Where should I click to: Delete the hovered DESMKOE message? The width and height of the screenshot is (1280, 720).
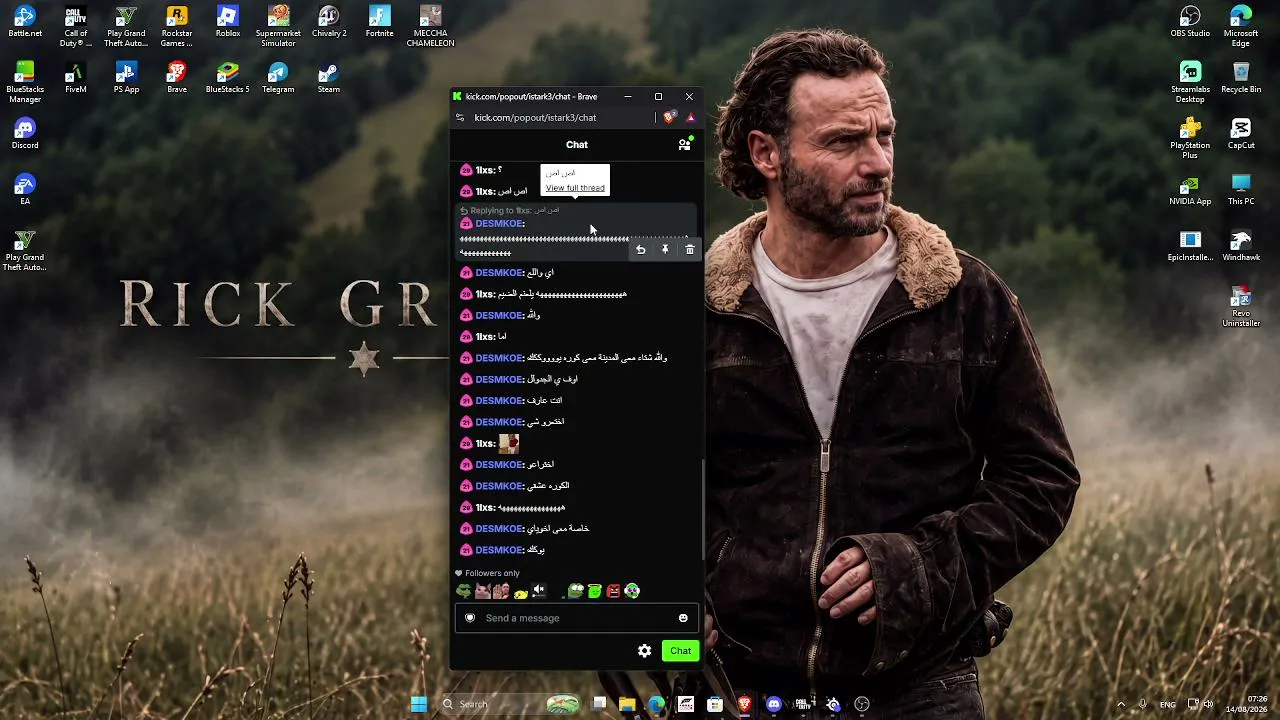[690, 250]
